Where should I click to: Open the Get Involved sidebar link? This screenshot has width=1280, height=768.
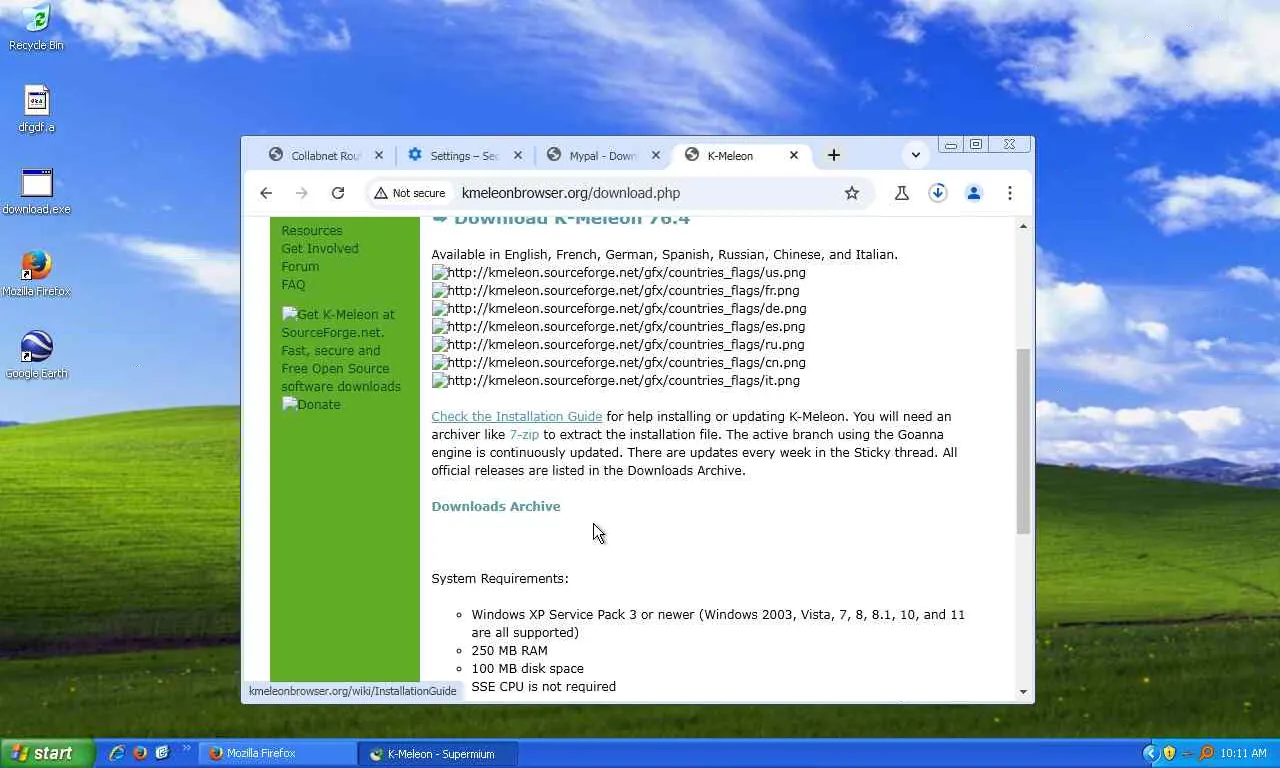pyautogui.click(x=320, y=249)
